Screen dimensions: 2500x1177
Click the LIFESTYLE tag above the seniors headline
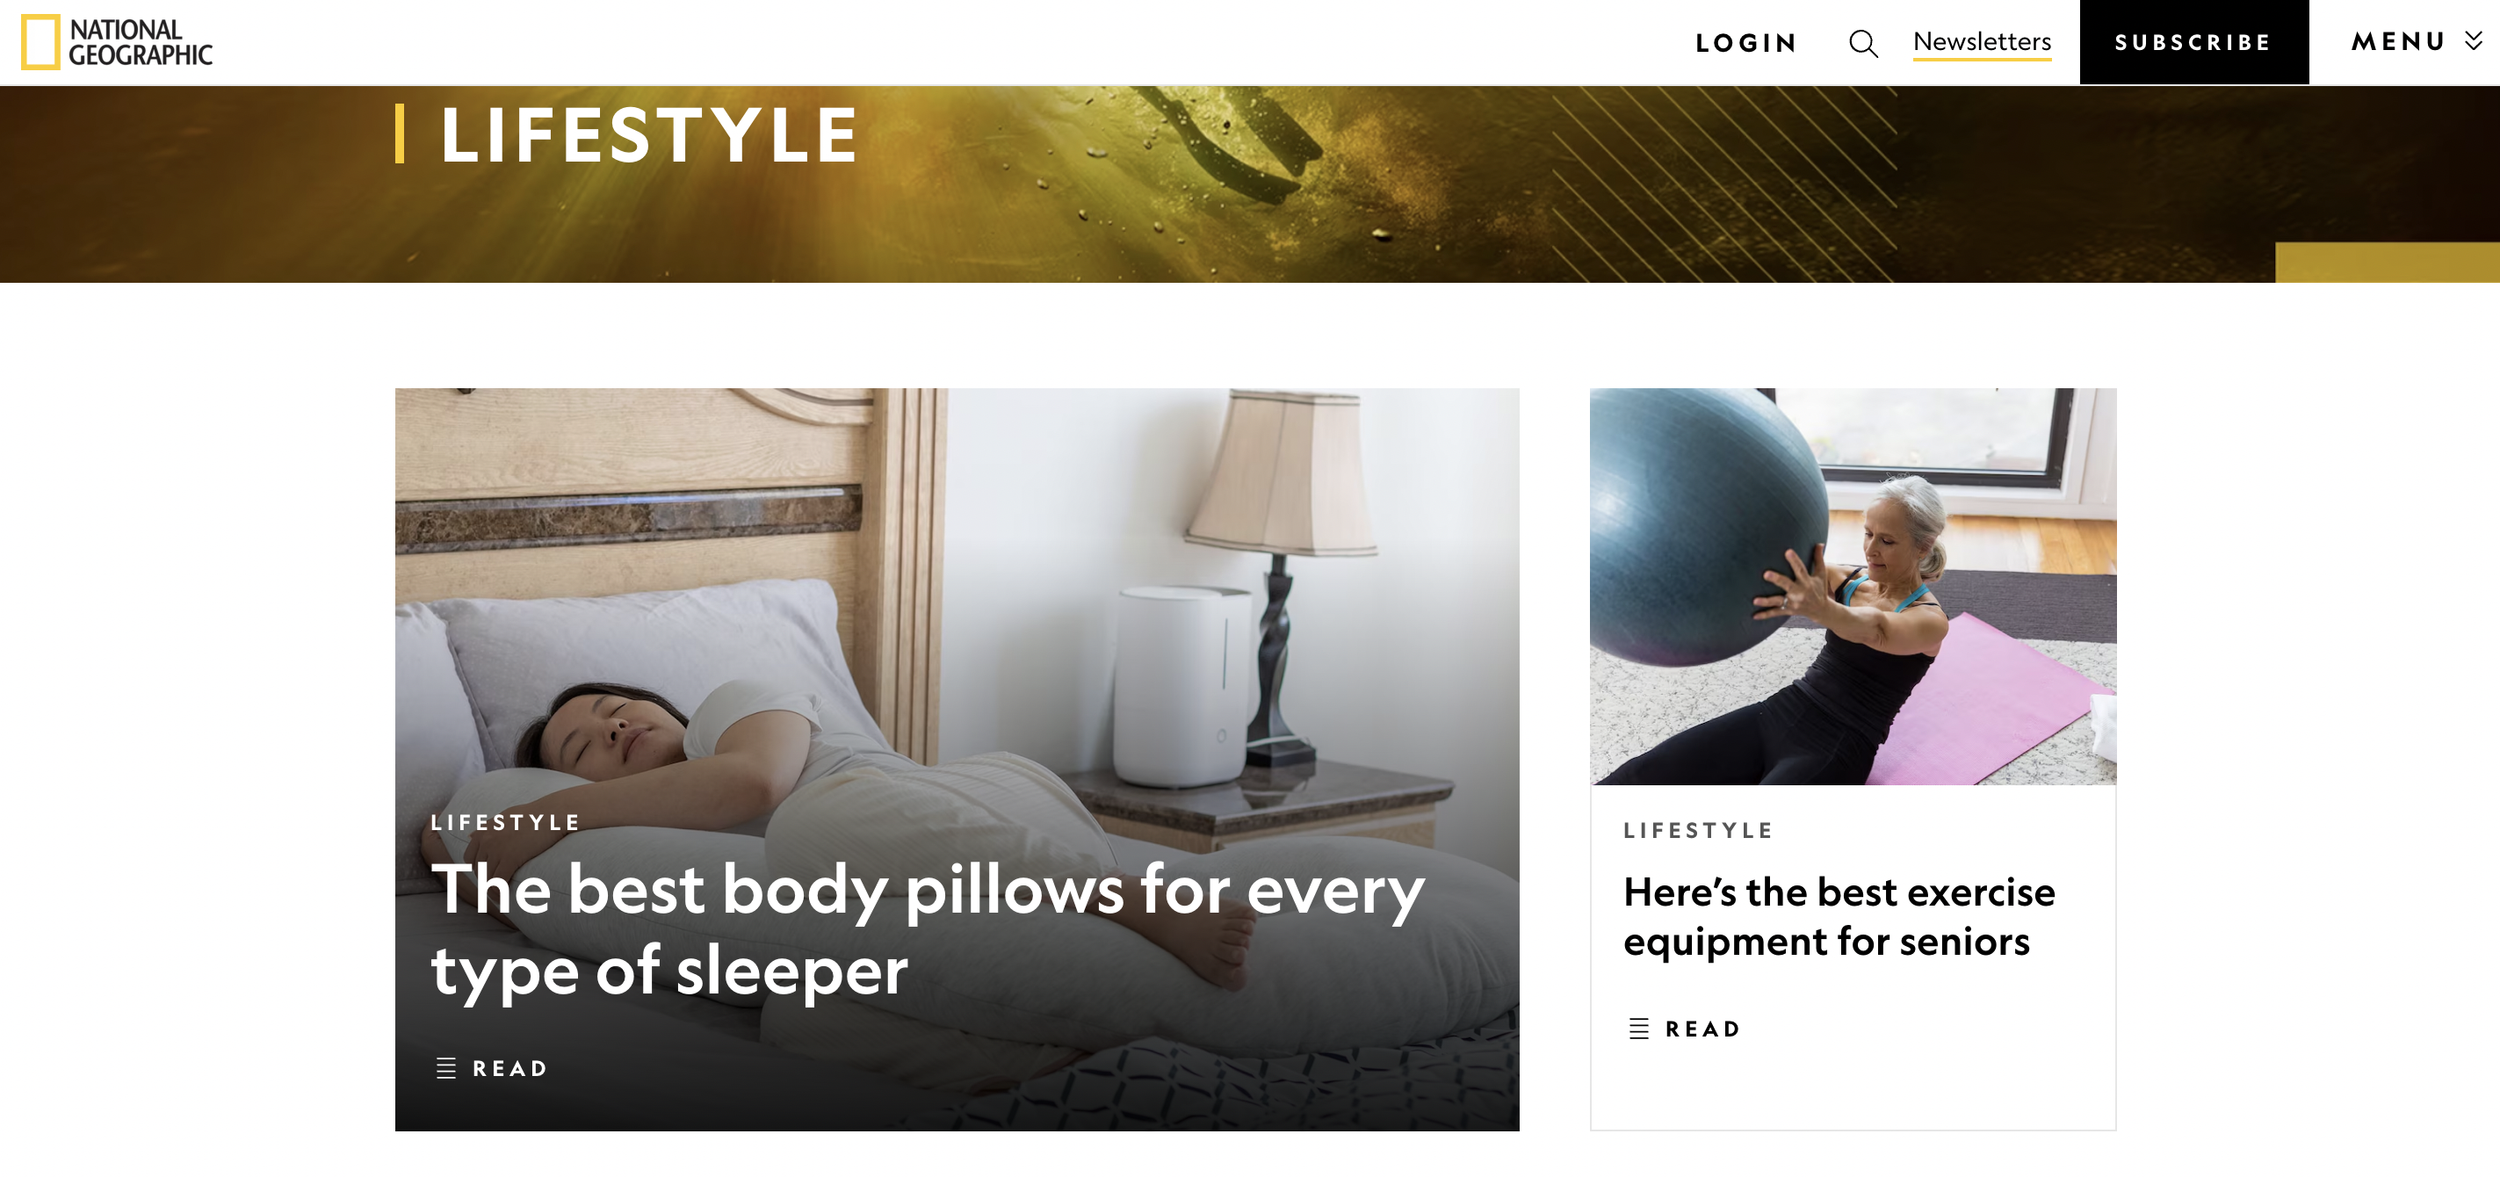[1699, 830]
